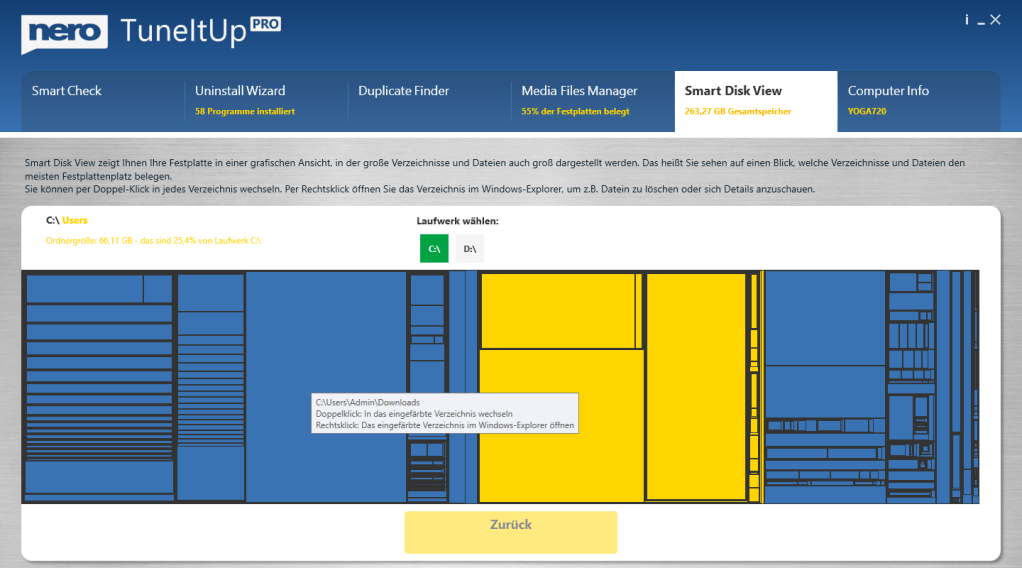
Task: Click the PRO badge next to TuneItUp
Action: [x=265, y=25]
